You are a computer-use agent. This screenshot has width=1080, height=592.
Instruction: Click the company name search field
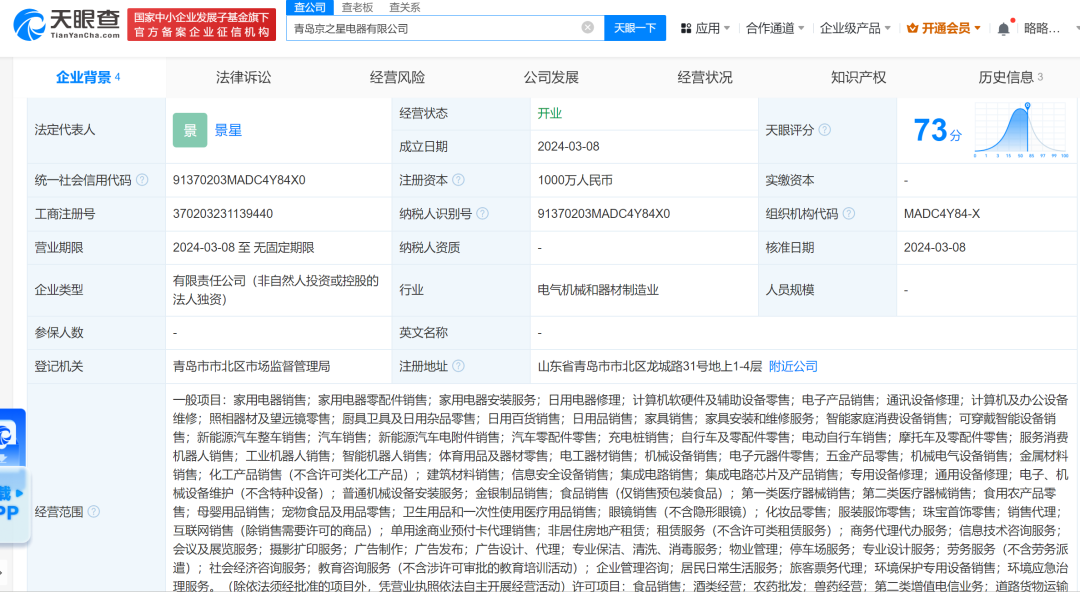pos(435,28)
